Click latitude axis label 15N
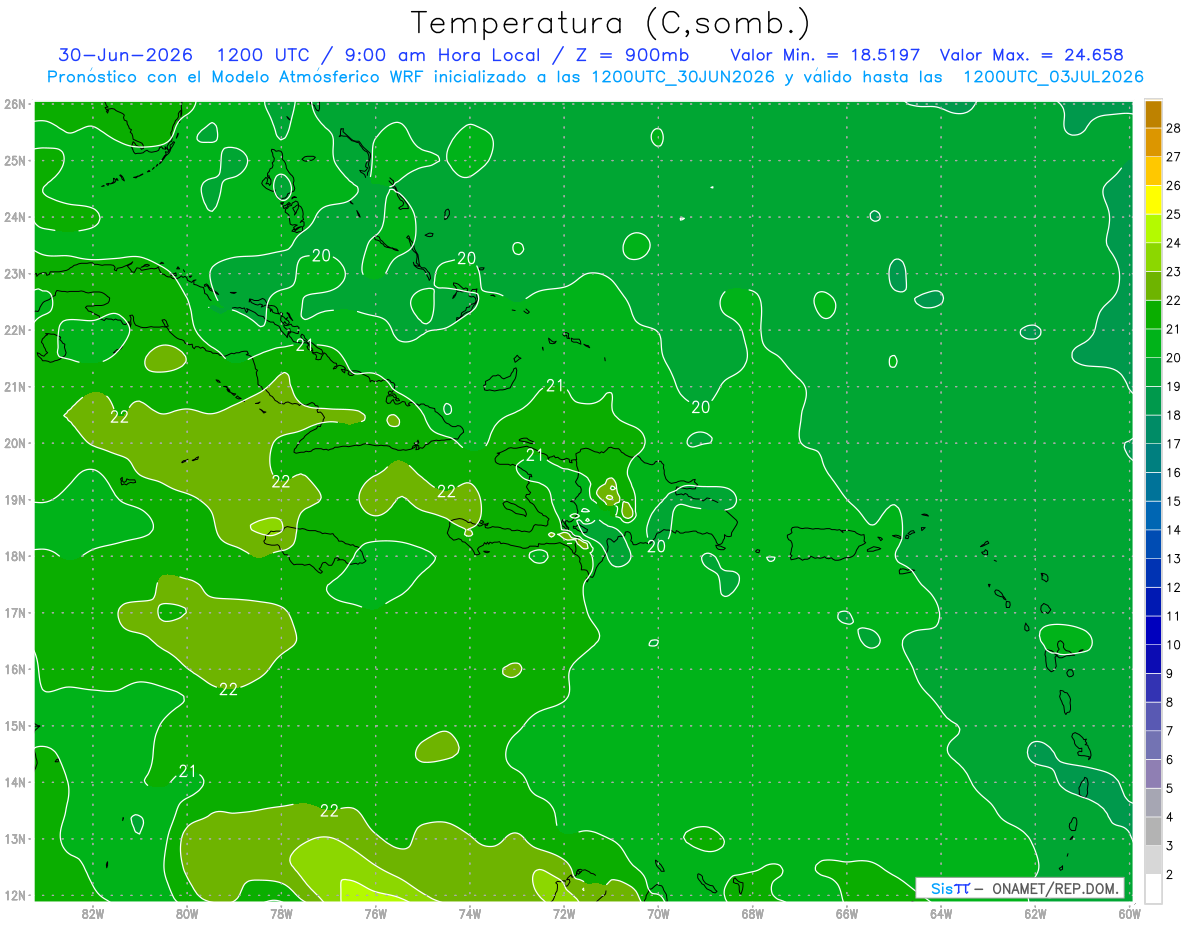 coord(14,725)
